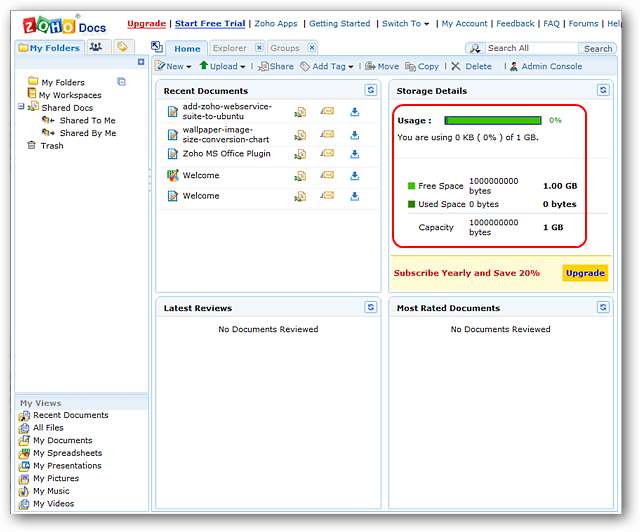Image resolution: width=640 pixels, height=532 pixels.
Task: Click the Move toolbar button
Action: point(381,66)
